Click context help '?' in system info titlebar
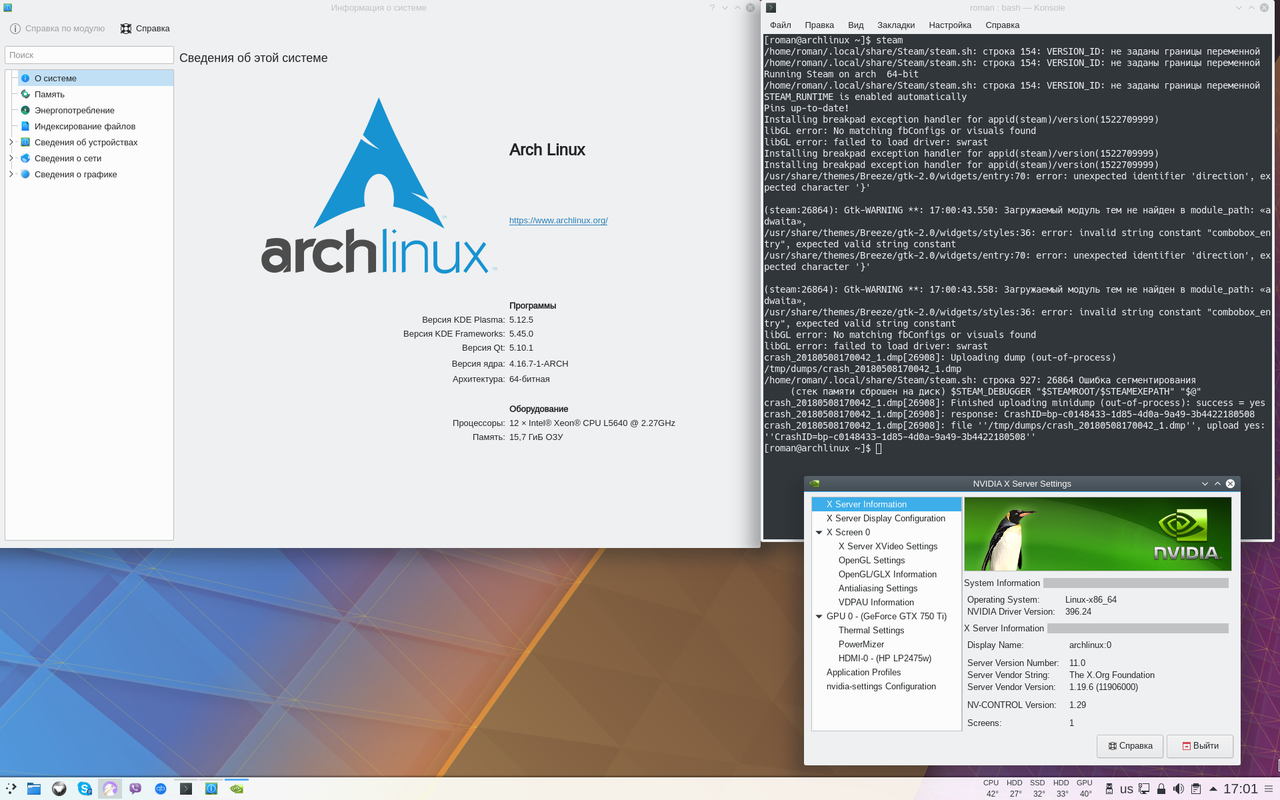 (713, 8)
